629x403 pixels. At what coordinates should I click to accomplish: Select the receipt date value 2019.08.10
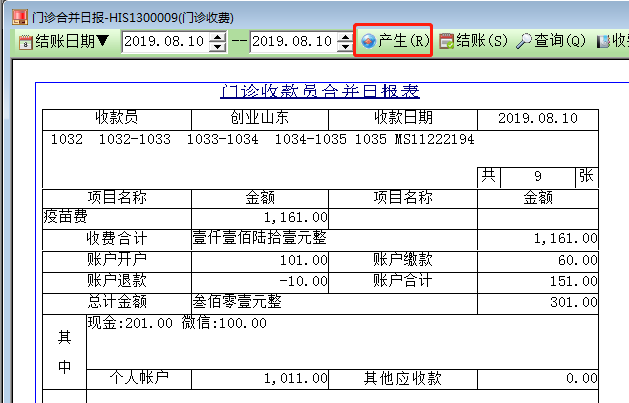[x=538, y=118]
